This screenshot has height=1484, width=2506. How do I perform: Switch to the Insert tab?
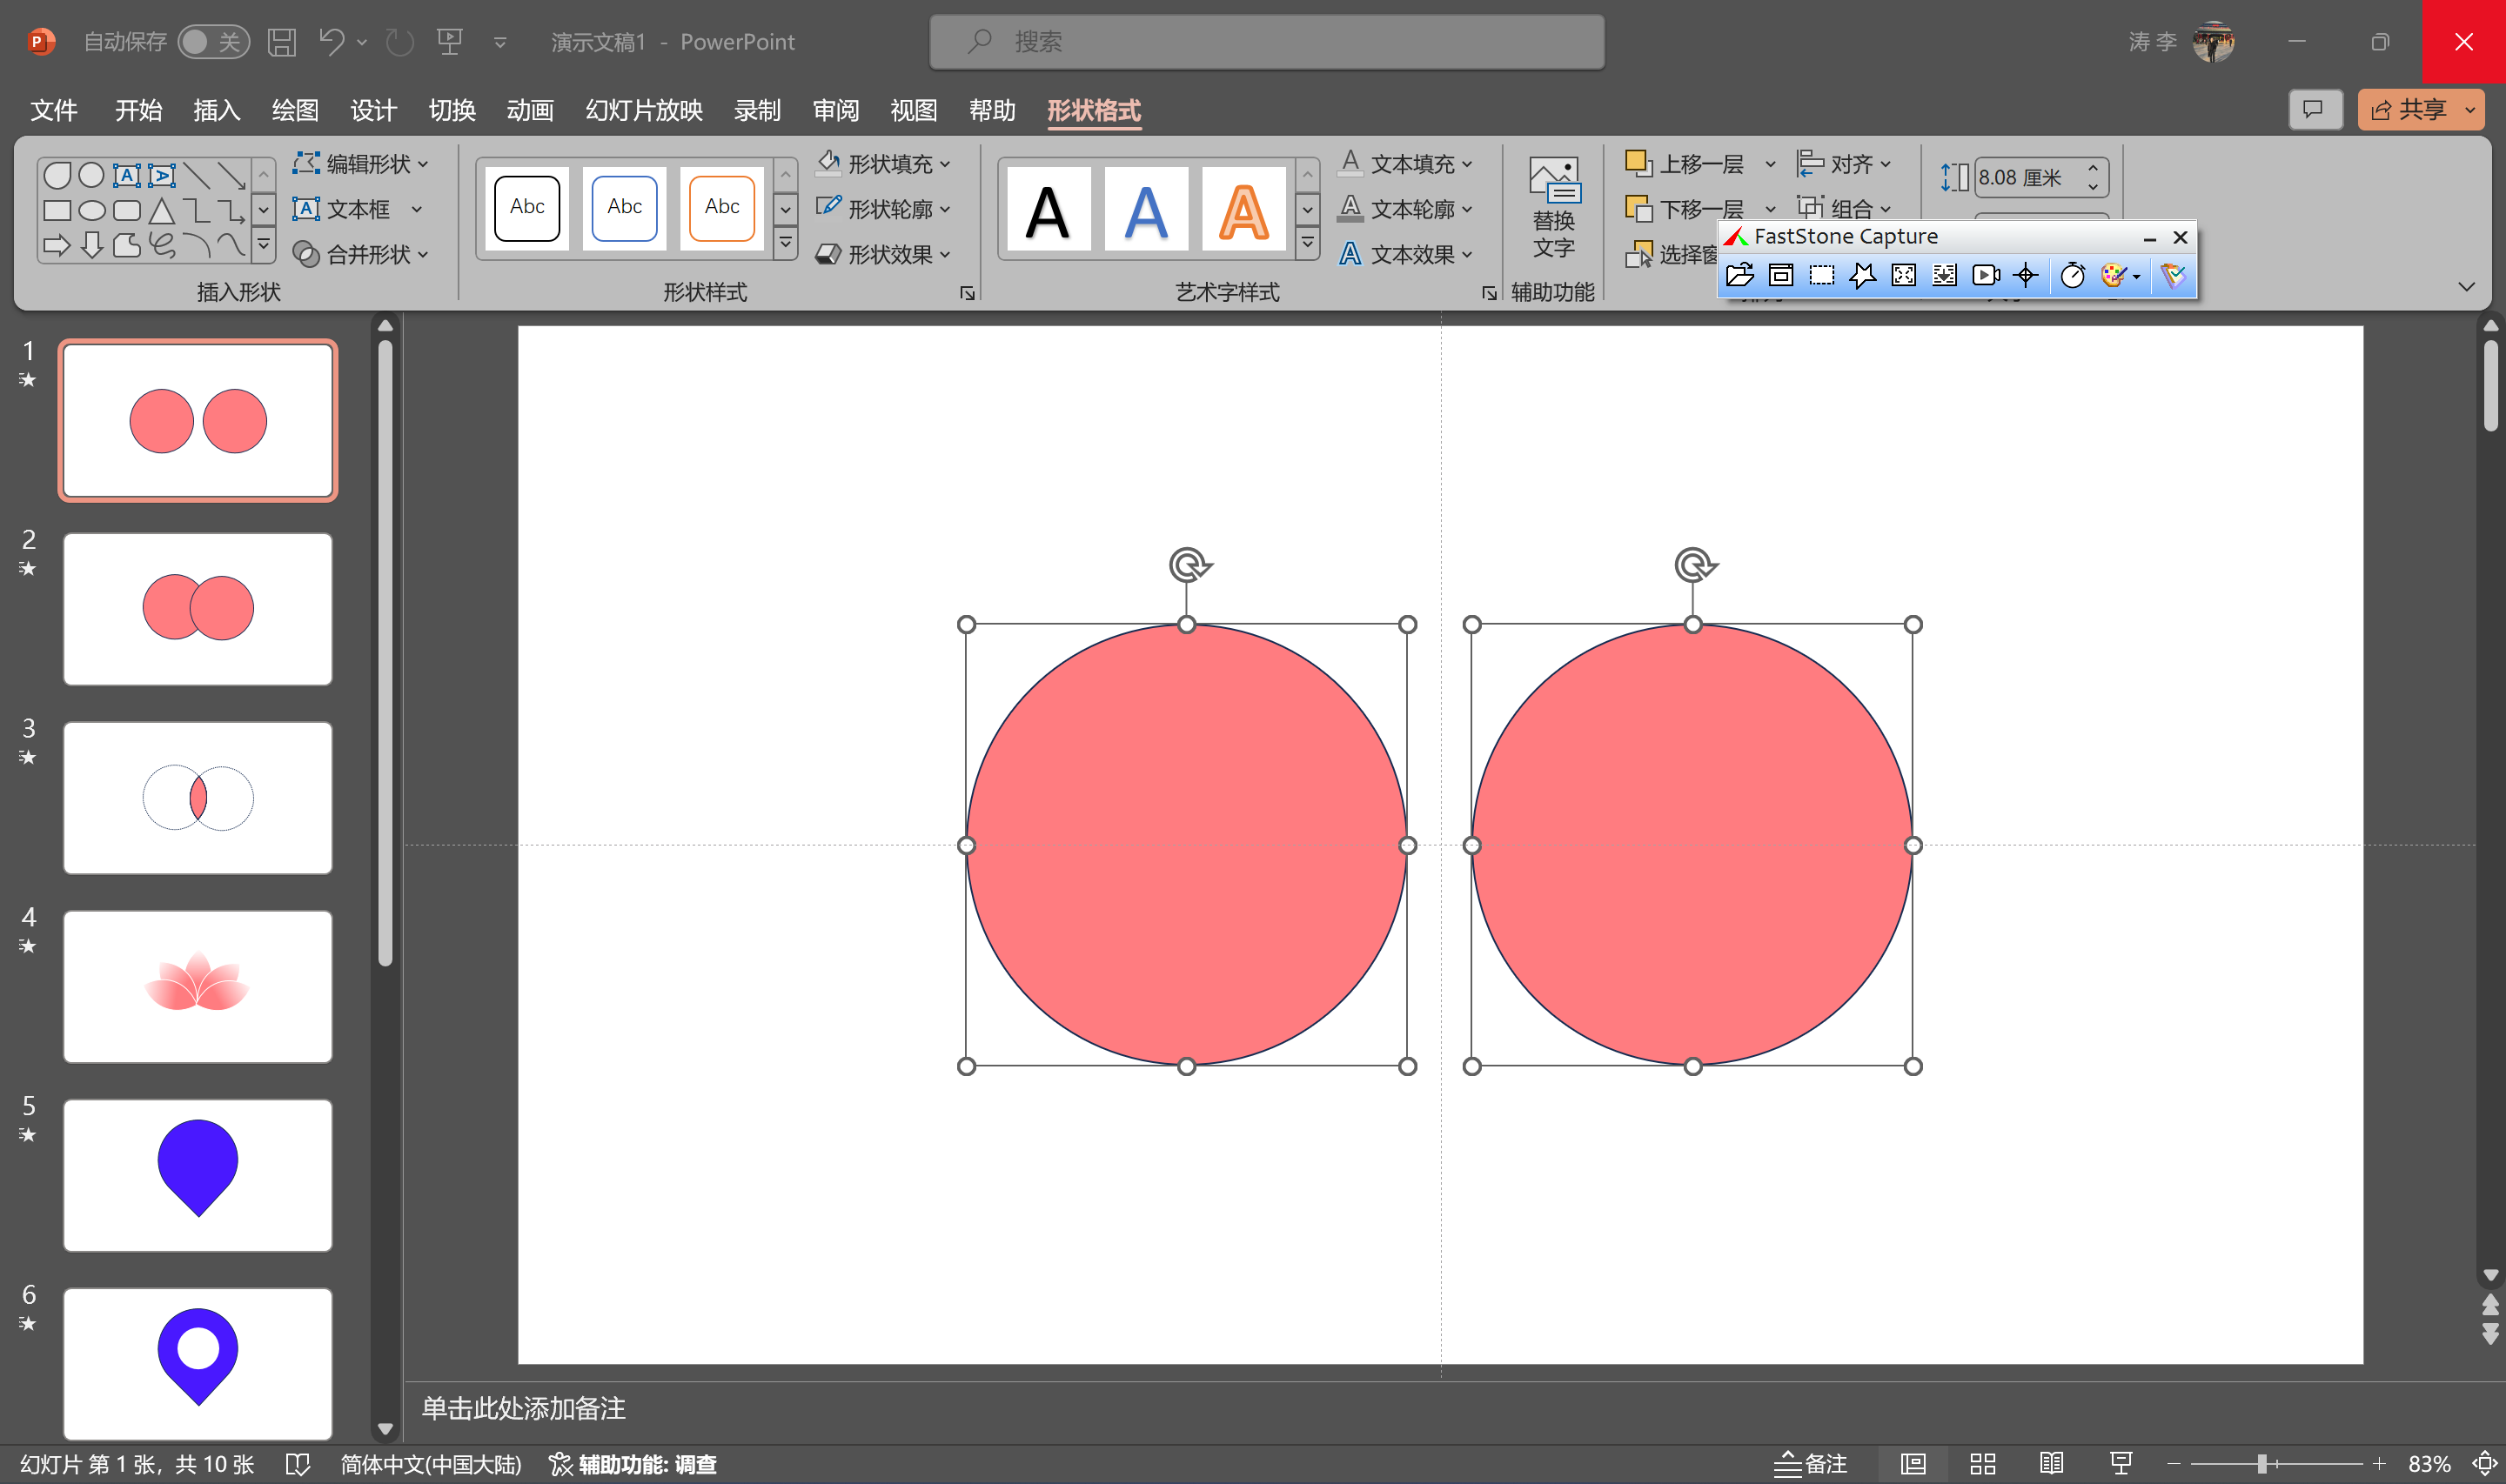point(217,110)
